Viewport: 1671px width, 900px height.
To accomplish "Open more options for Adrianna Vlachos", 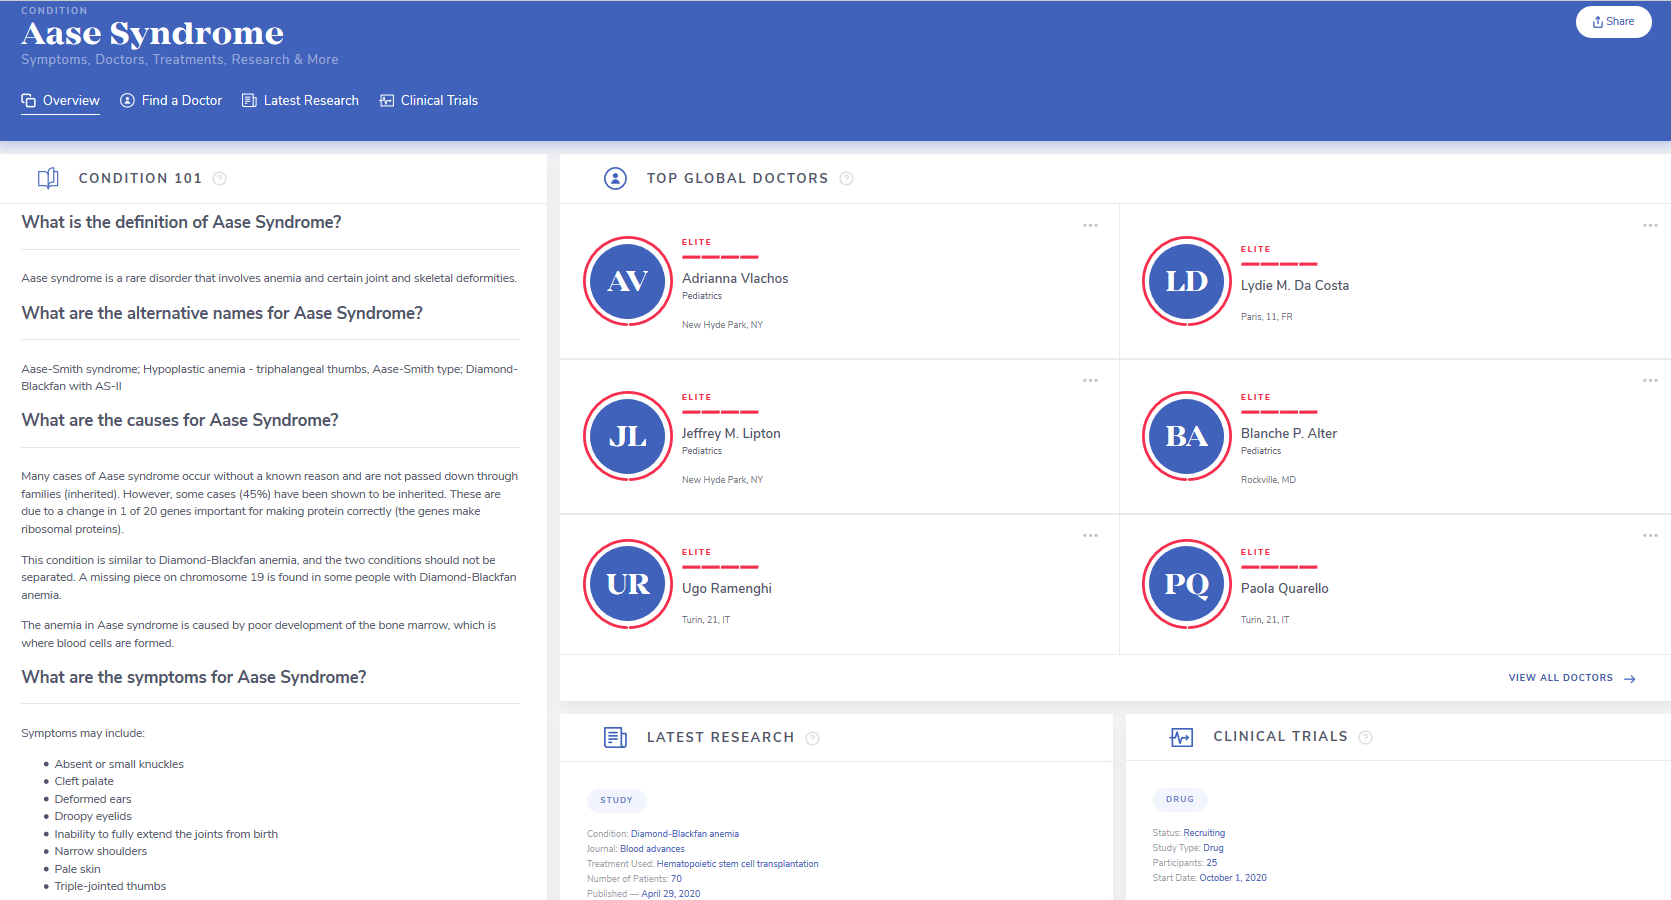I will click(x=1090, y=226).
